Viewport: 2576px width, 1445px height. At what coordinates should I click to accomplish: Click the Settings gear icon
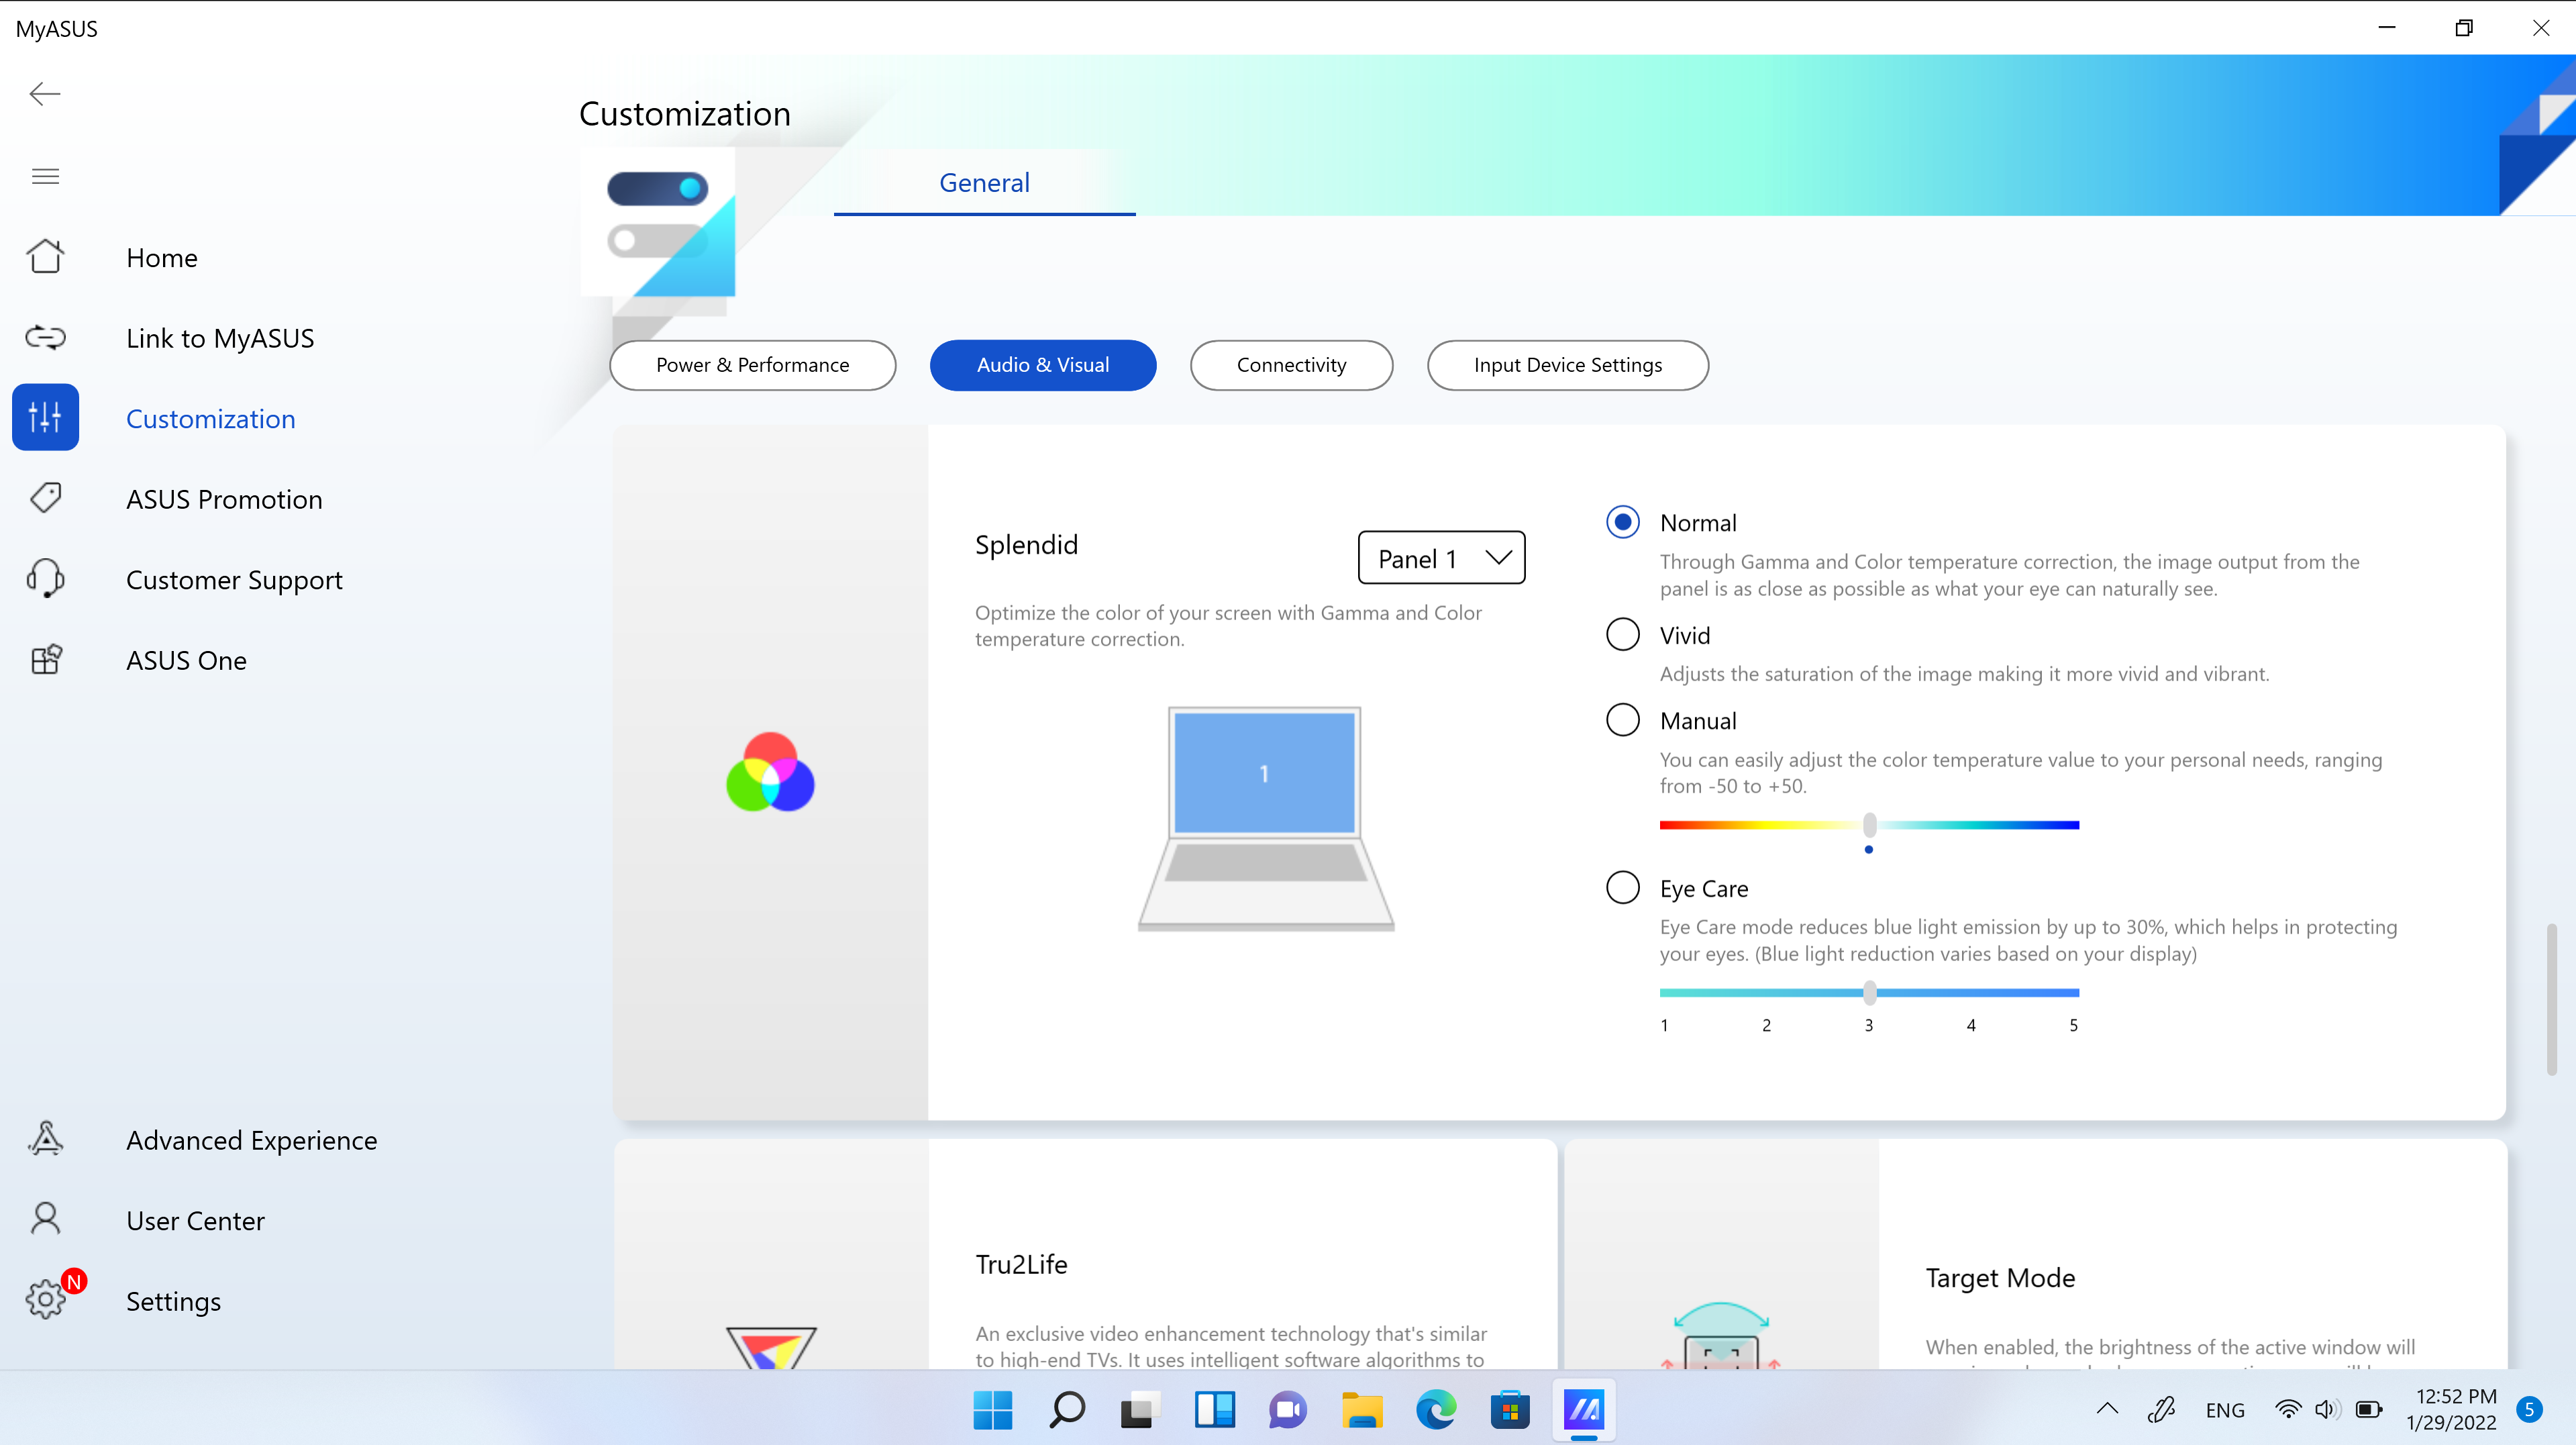45,1300
